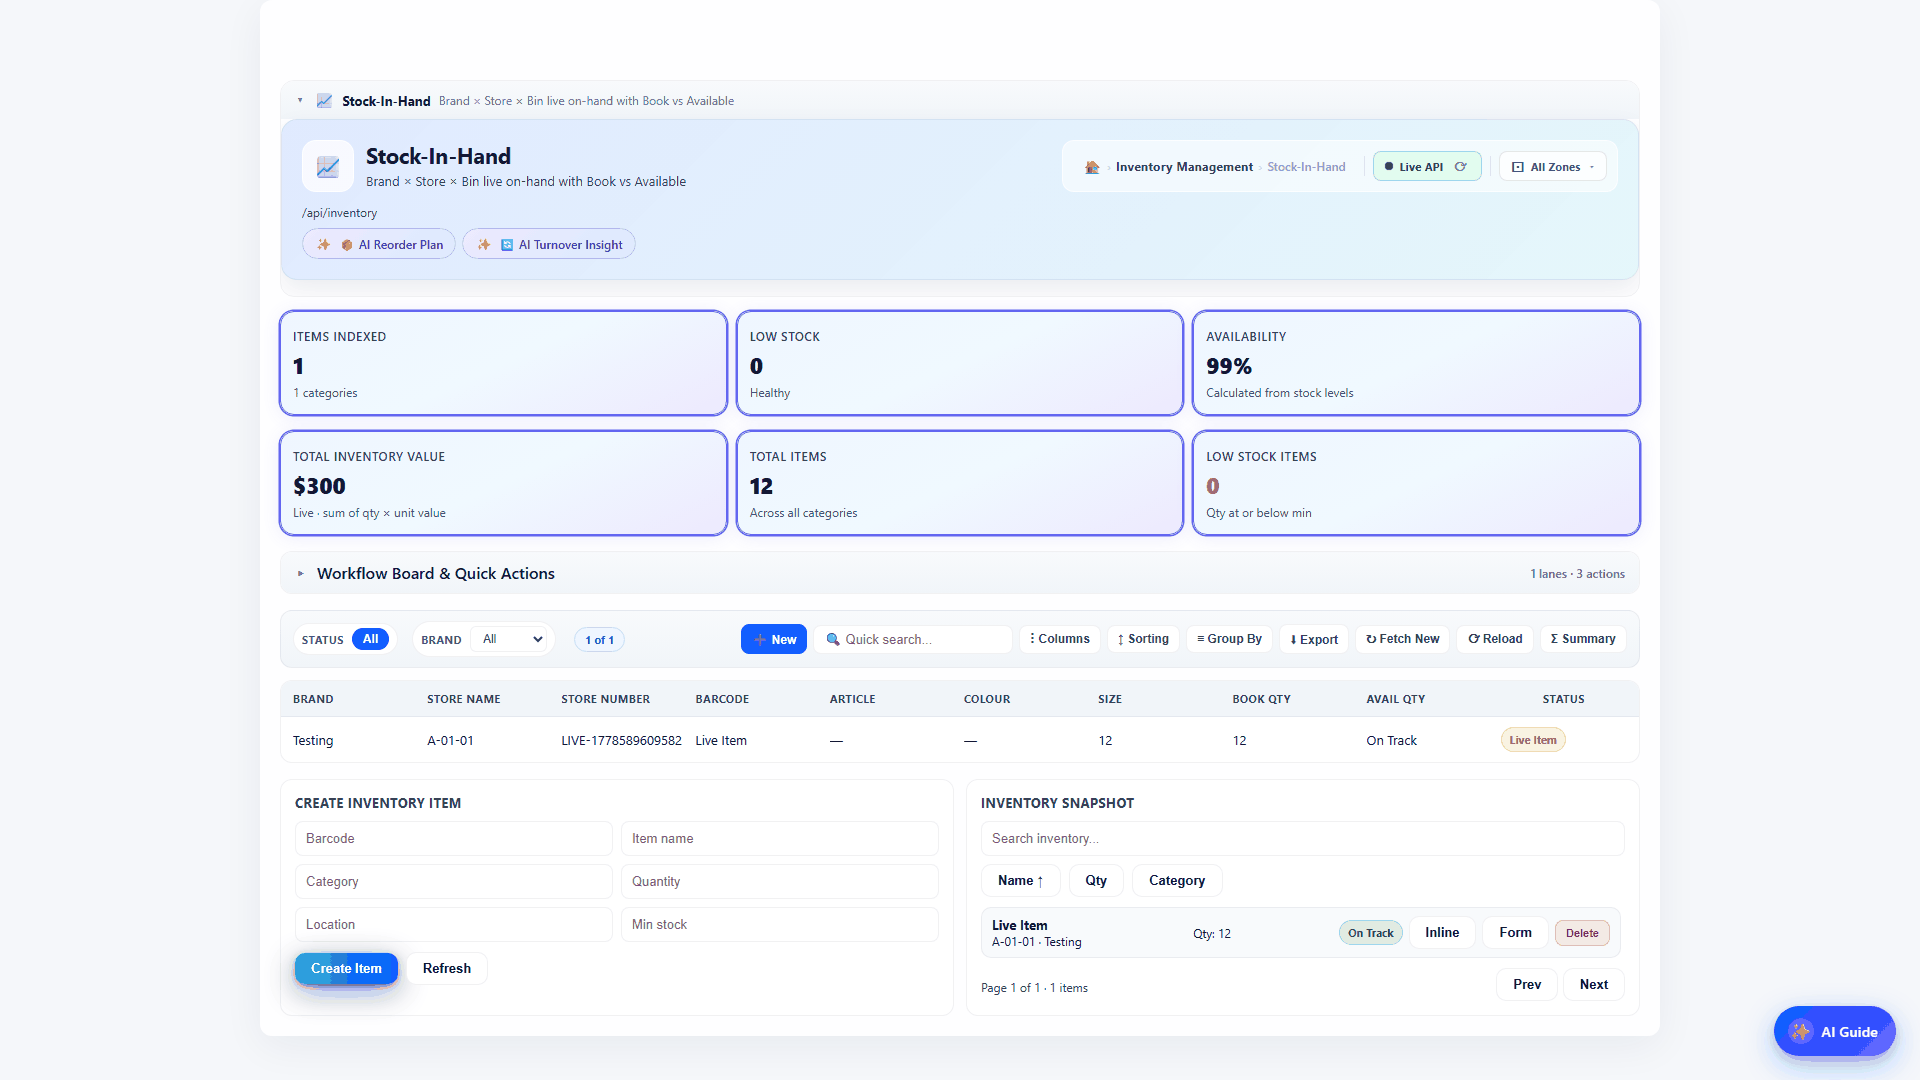The height and width of the screenshot is (1080, 1920).
Task: Click the Live Item status badge in table
Action: click(1533, 741)
